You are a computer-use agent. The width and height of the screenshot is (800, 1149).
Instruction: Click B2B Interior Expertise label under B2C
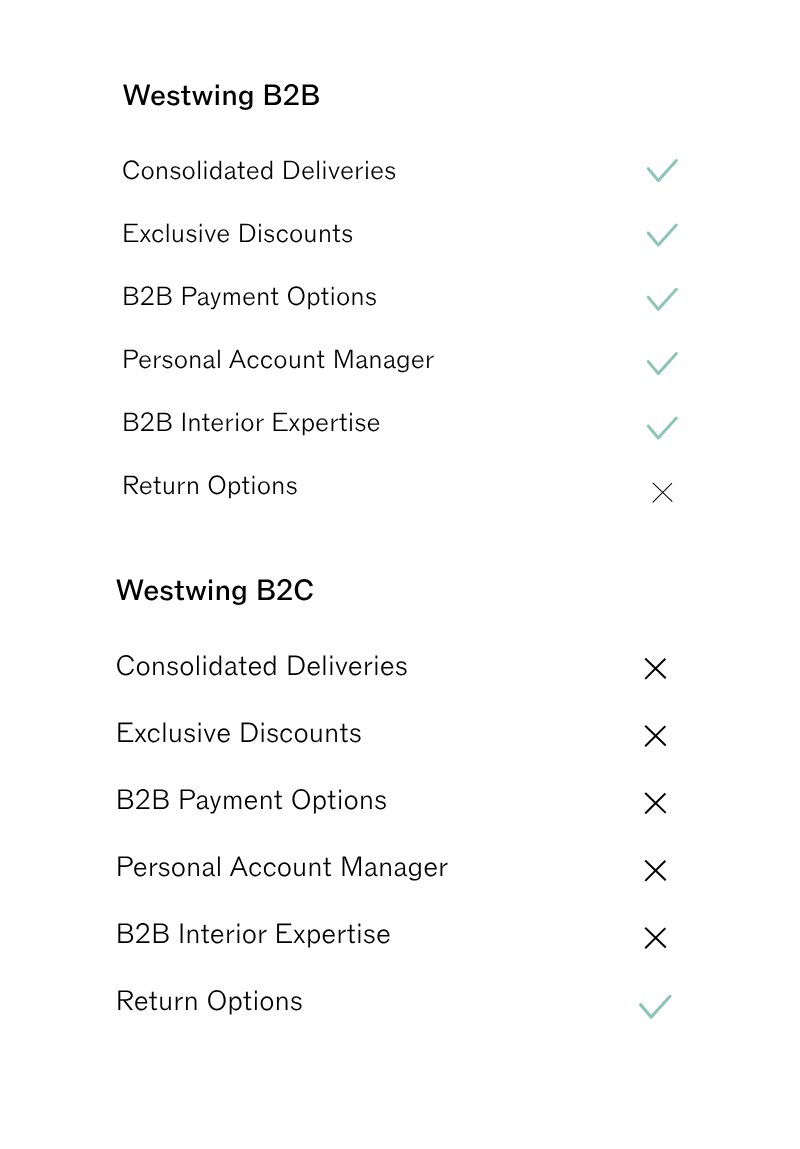253,934
